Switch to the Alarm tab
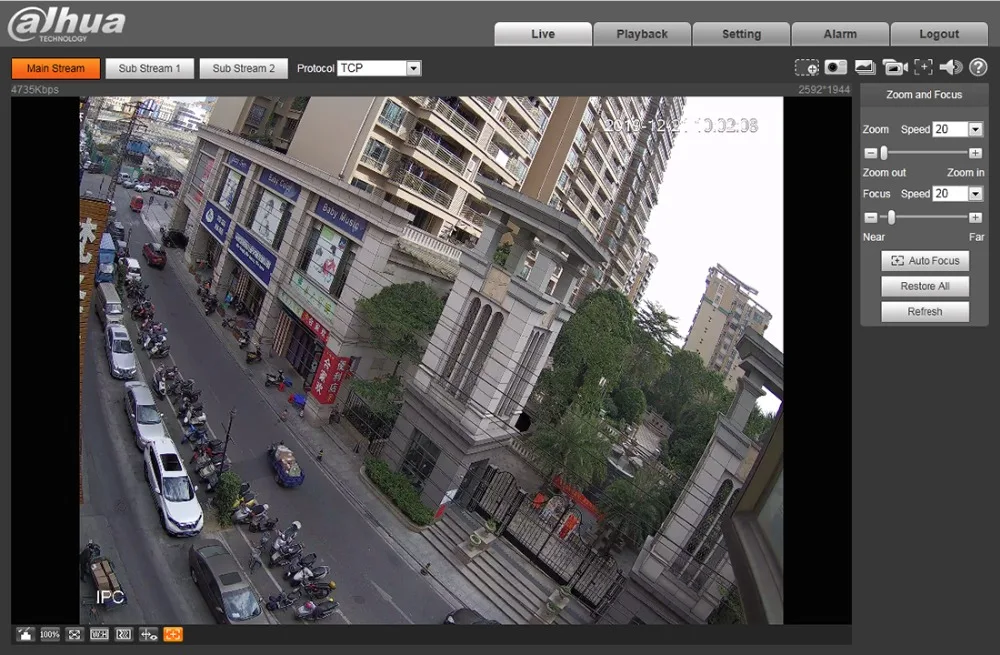Image resolution: width=1000 pixels, height=655 pixels. click(x=840, y=34)
